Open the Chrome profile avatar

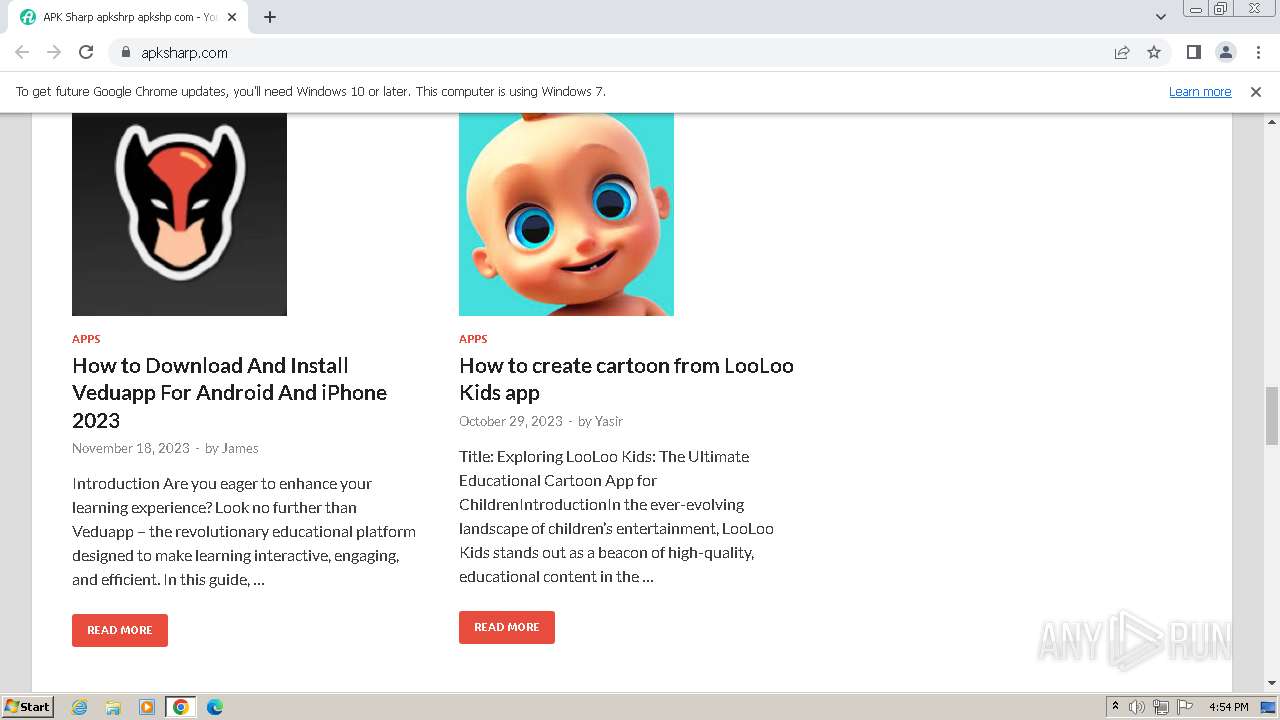click(x=1225, y=52)
